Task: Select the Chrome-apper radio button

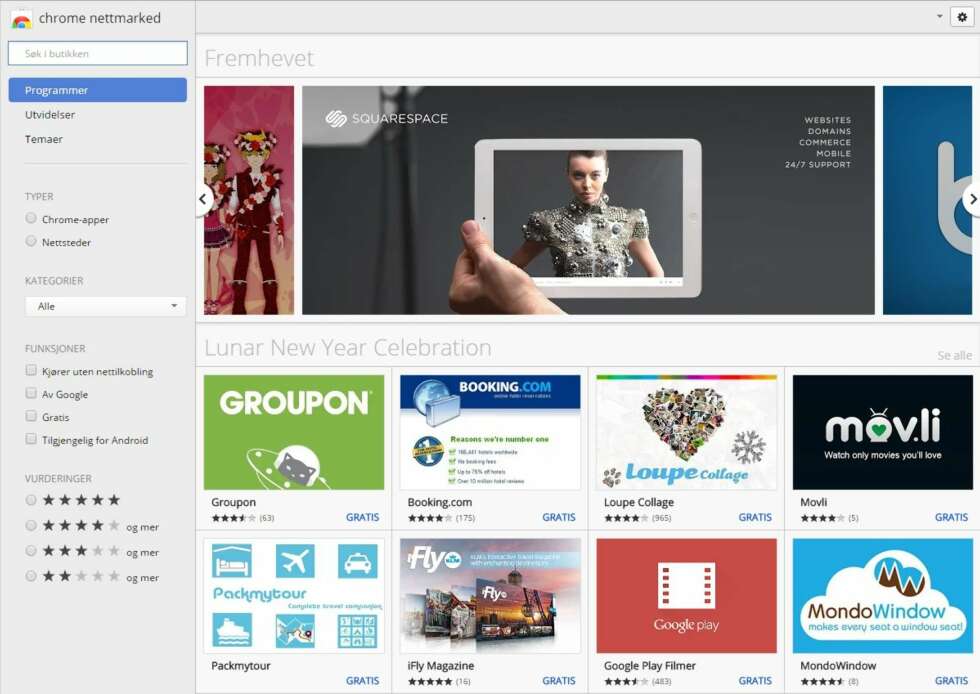Action: click(x=31, y=218)
